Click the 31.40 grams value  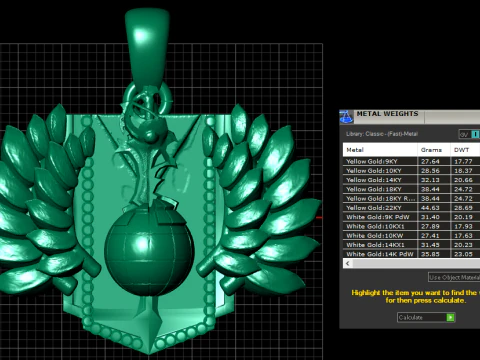pyautogui.click(x=430, y=217)
